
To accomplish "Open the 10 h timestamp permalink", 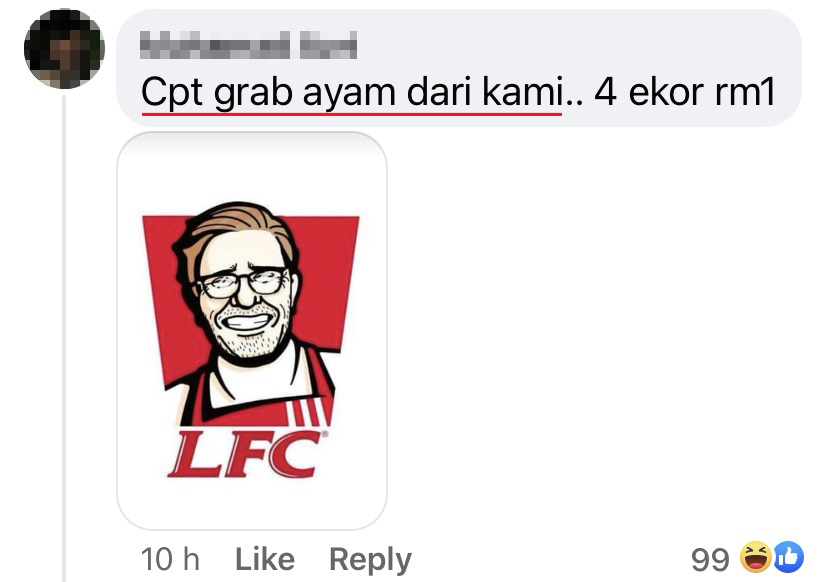I will [170, 559].
